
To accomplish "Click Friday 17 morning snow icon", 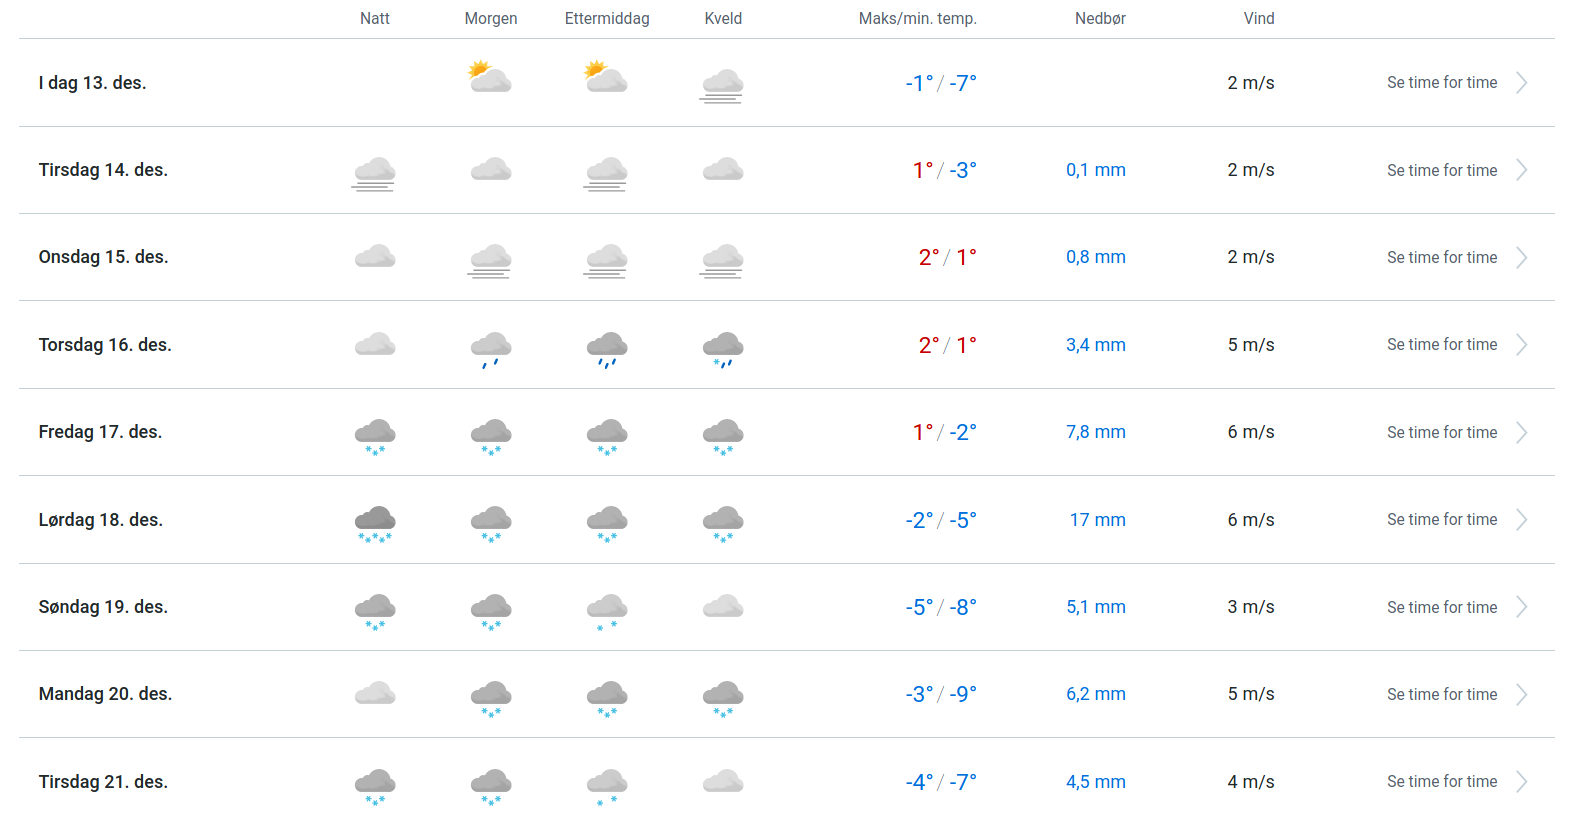I will (x=491, y=436).
